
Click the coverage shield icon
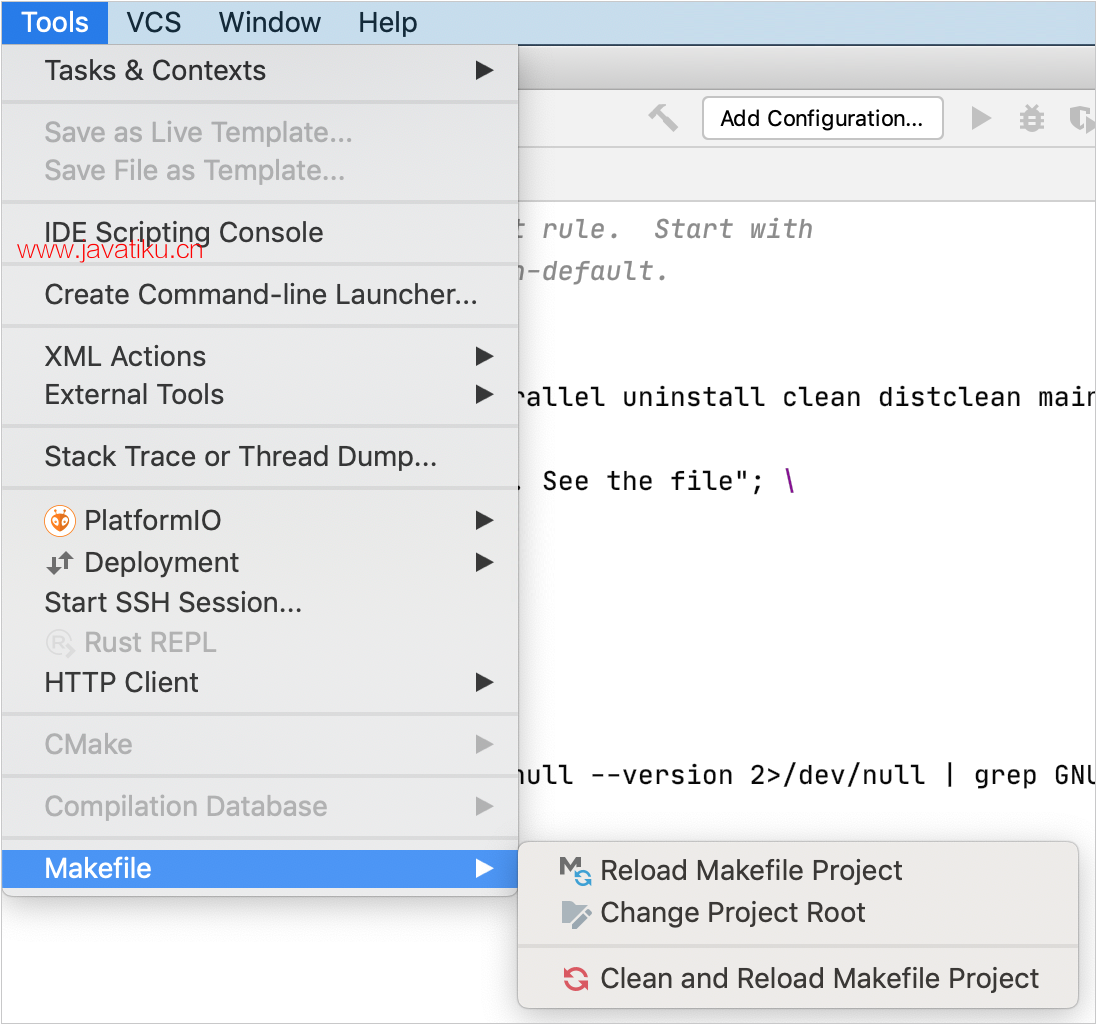1082,118
